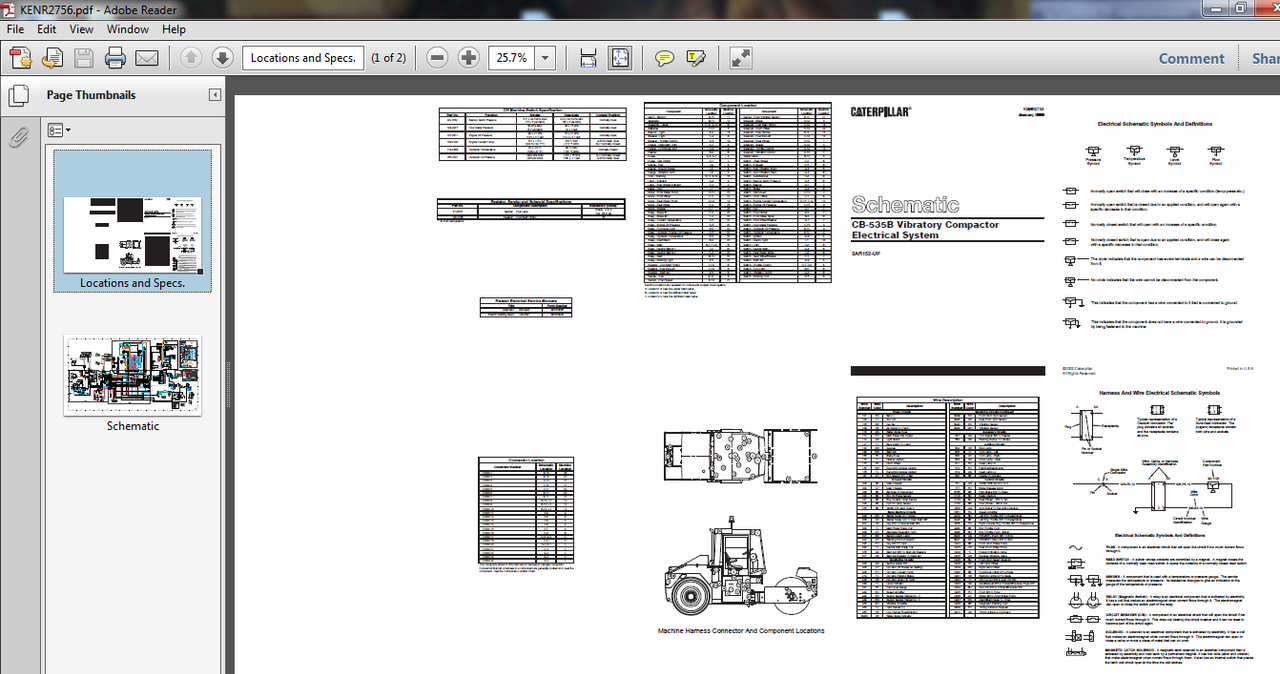Open the Edit menu
1280x674 pixels.
(47, 30)
